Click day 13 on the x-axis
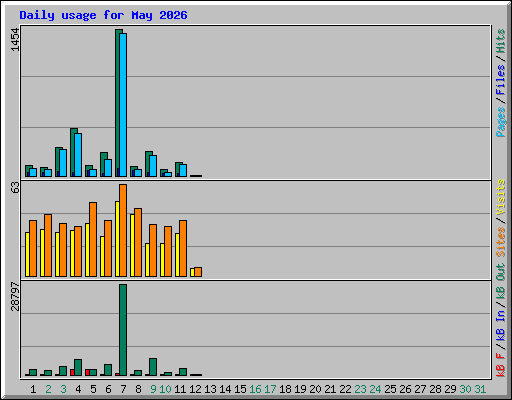Image resolution: width=512 pixels, height=400 pixels. click(x=210, y=389)
